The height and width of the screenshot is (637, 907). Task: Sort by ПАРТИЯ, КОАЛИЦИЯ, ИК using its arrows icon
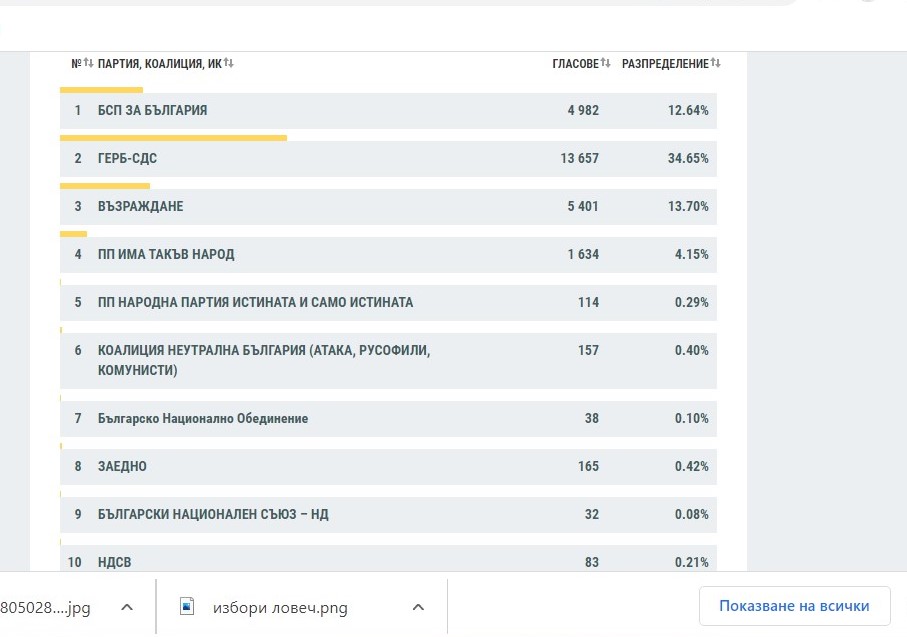(x=229, y=64)
